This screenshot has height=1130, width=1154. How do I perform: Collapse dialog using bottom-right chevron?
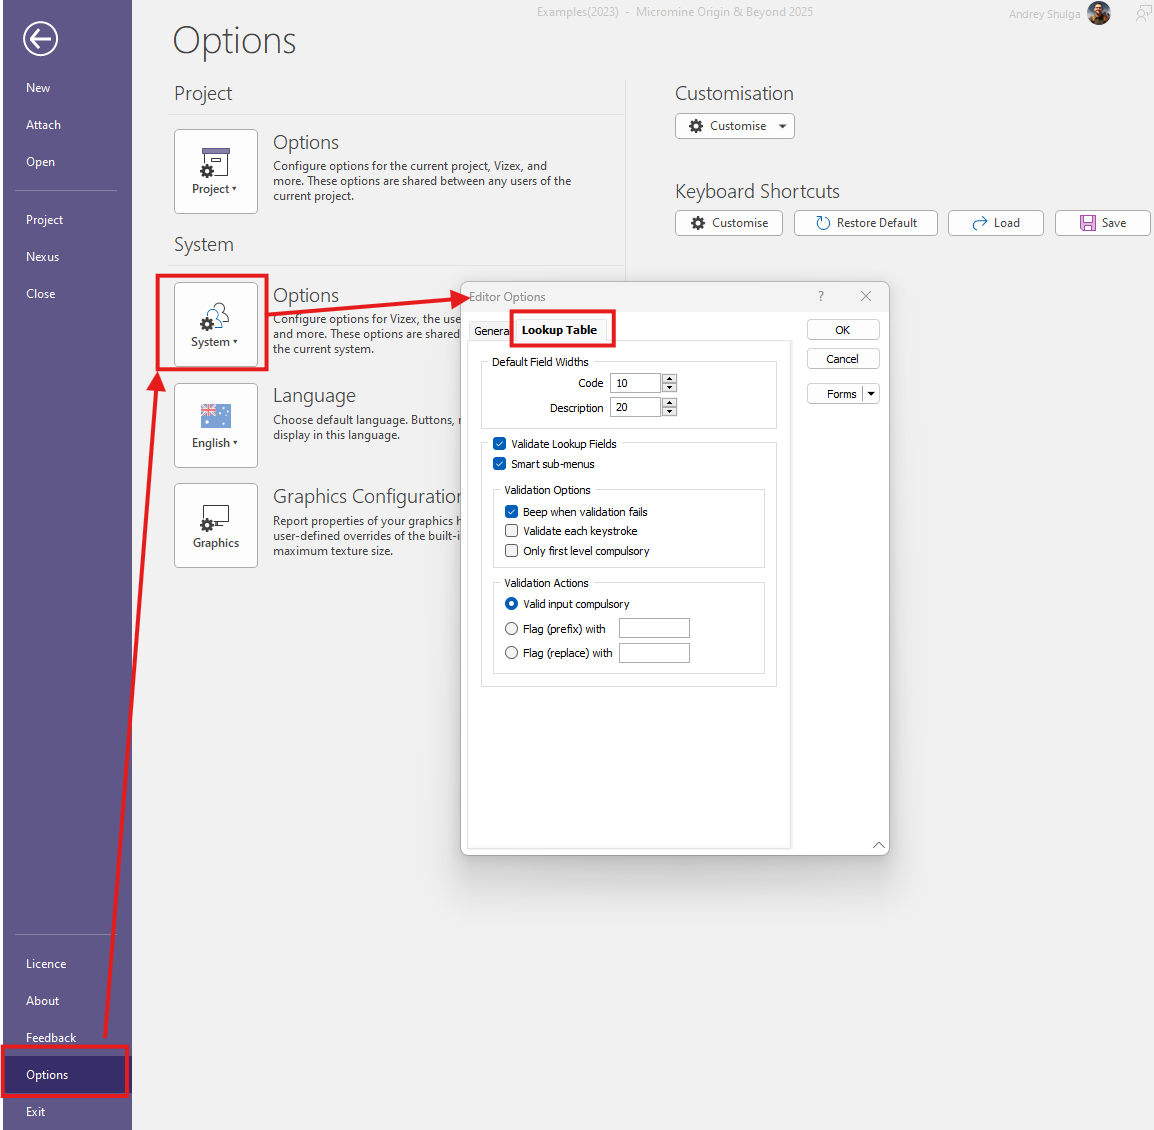(878, 845)
